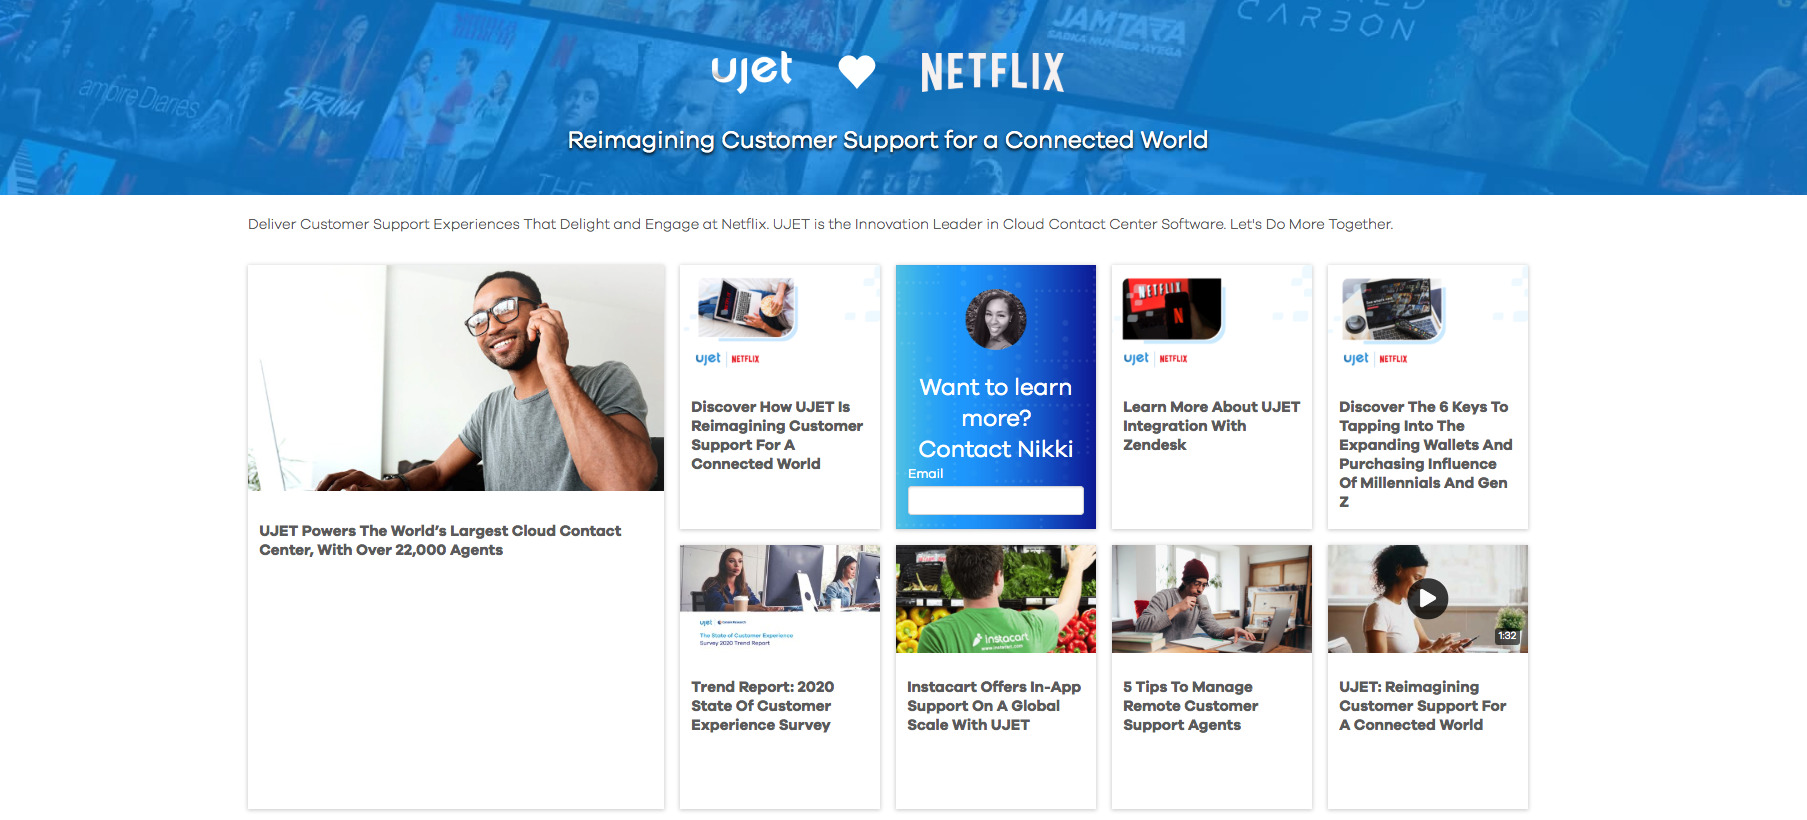Click the small ujet Netflix logo in the 6 Keys card
Viewport: 1807px width, 820px height.
(x=1375, y=358)
